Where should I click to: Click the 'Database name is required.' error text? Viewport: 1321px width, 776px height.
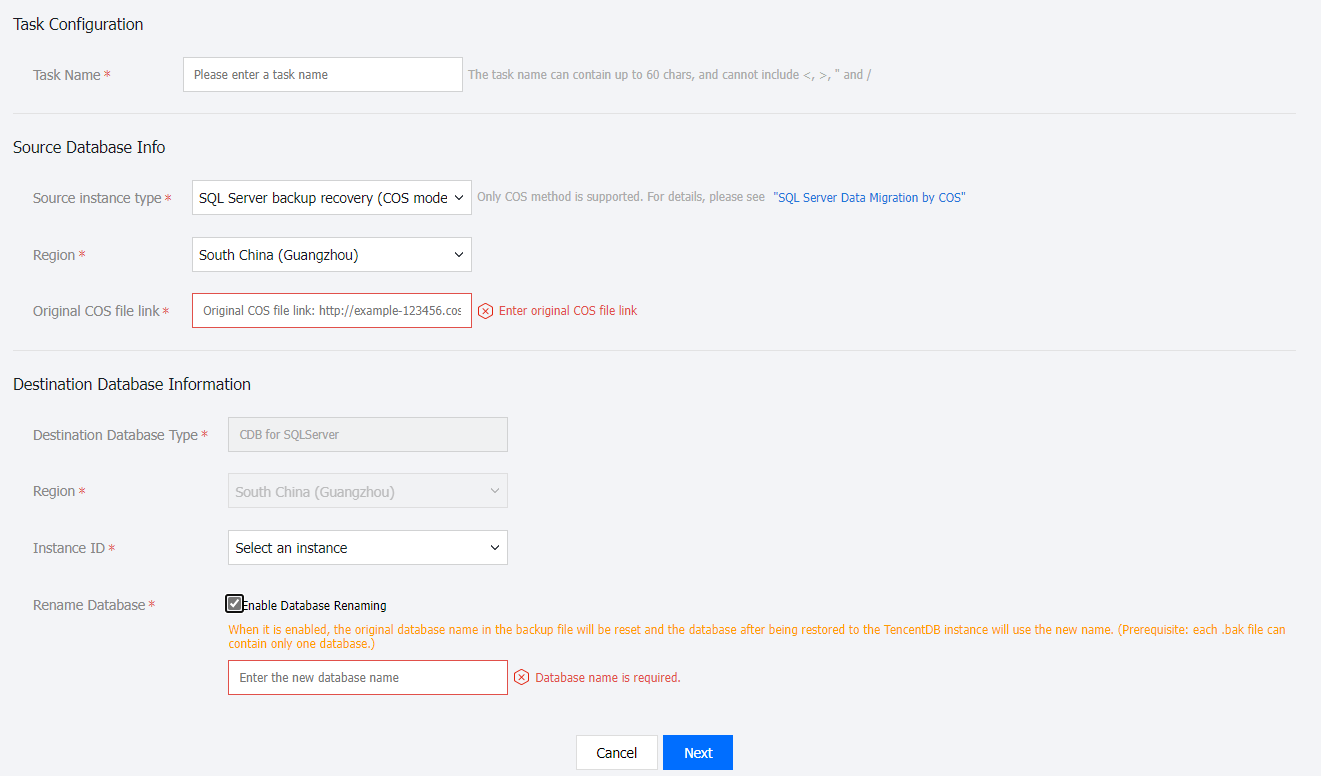607,678
